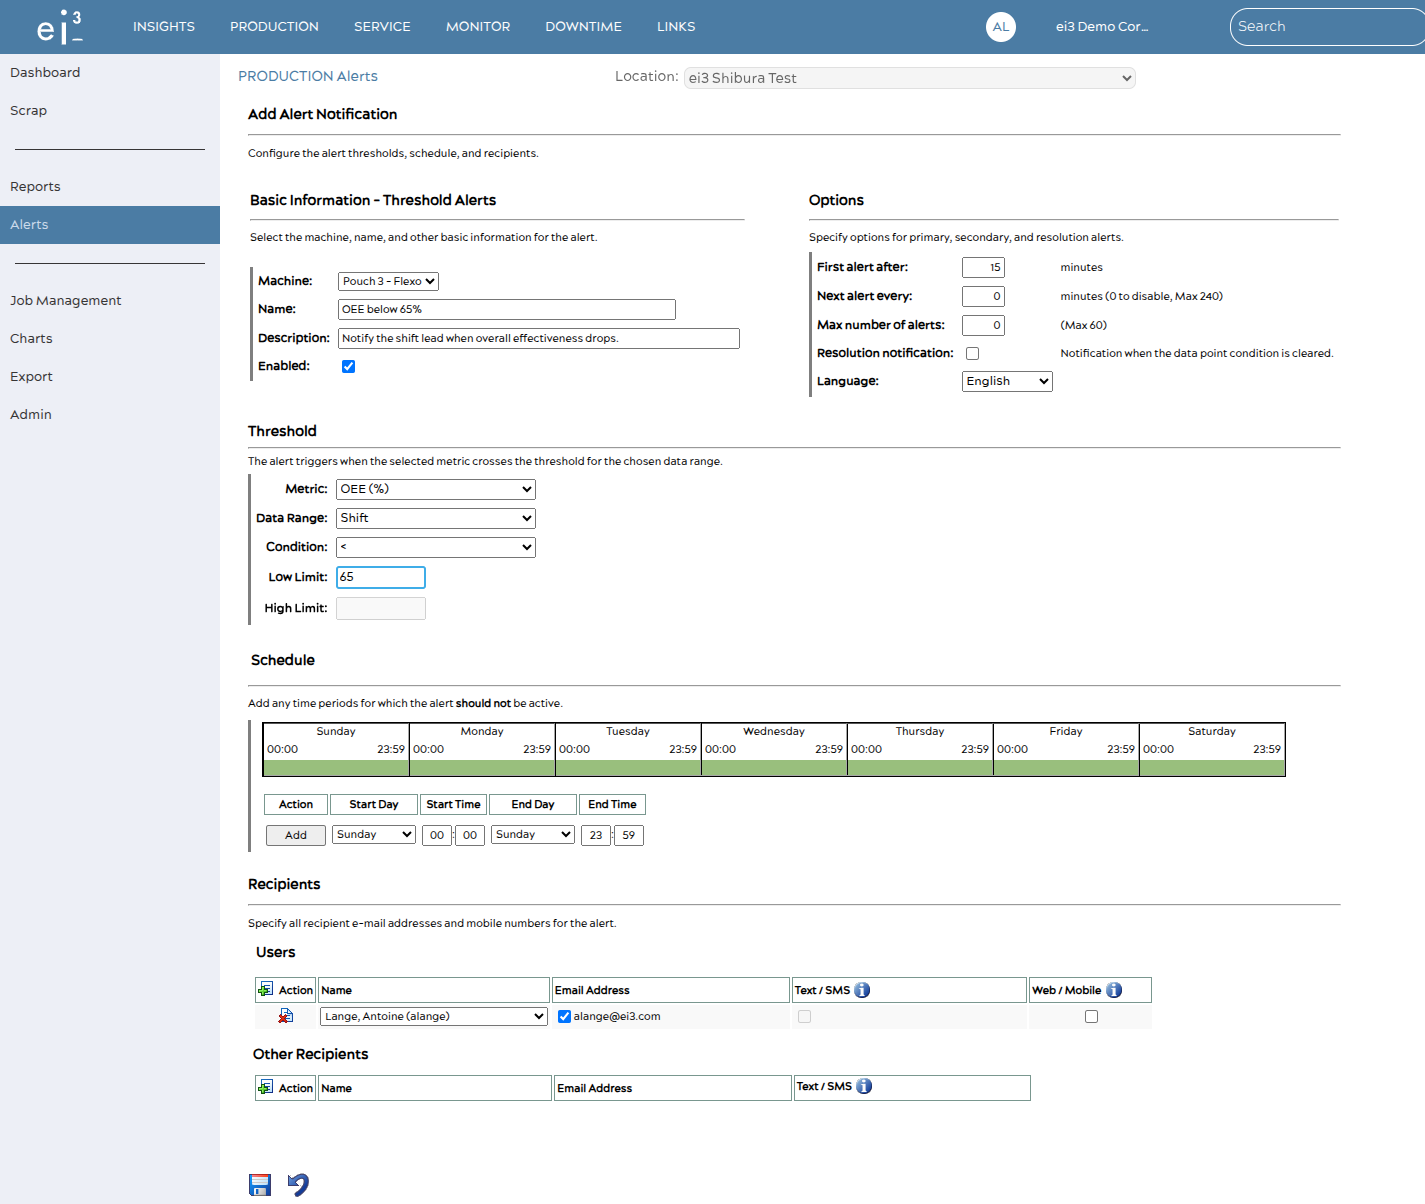This screenshot has width=1425, height=1204.
Task: Click the First alert after field
Action: [x=983, y=268]
